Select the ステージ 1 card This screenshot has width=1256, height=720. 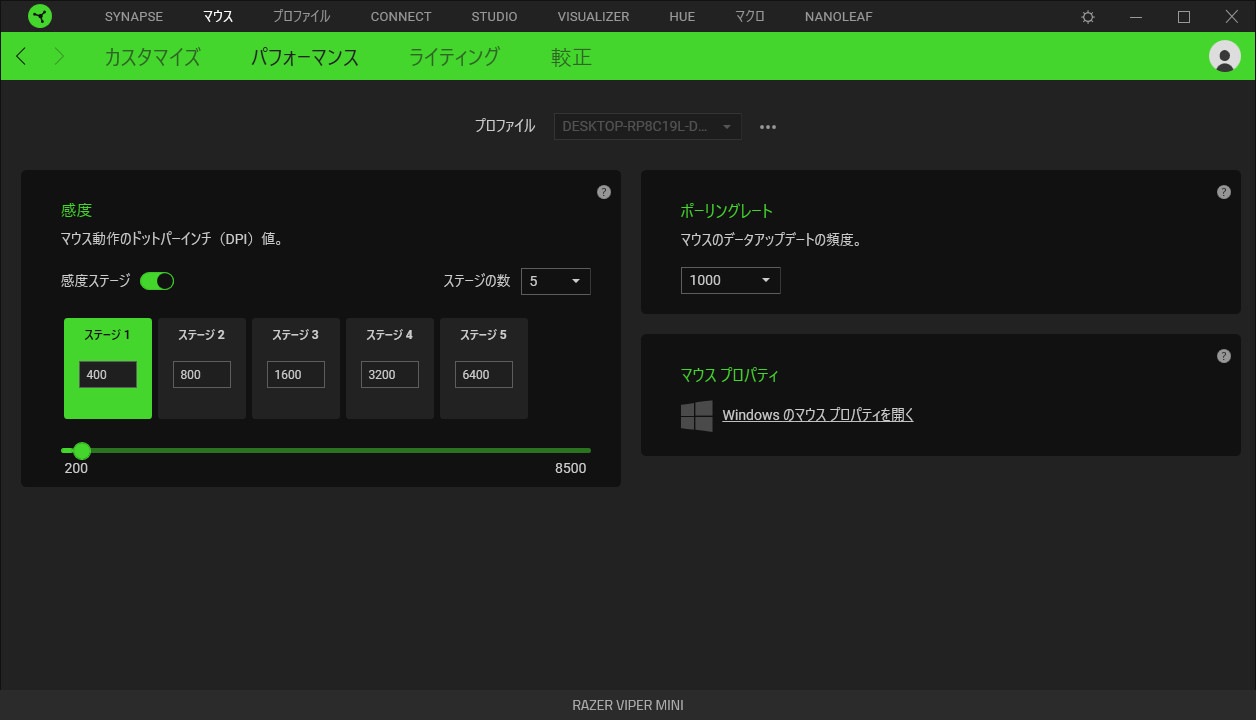tap(108, 368)
